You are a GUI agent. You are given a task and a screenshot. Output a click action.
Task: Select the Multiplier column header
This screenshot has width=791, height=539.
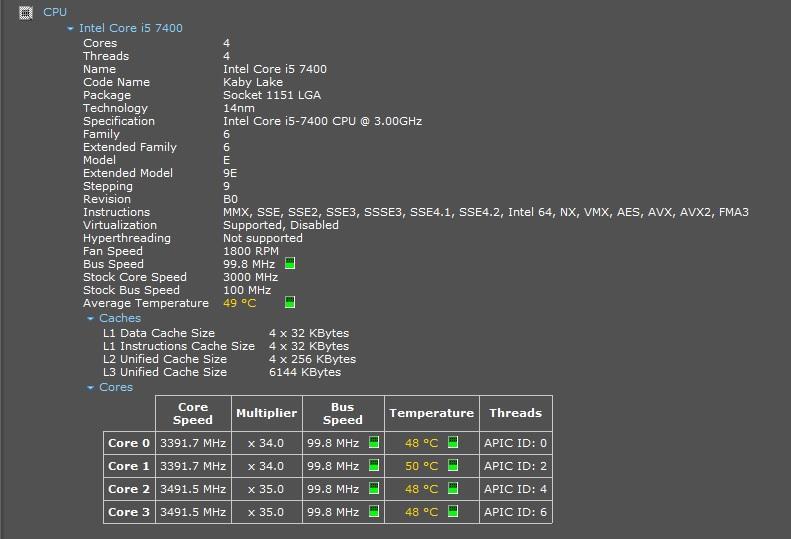266,413
